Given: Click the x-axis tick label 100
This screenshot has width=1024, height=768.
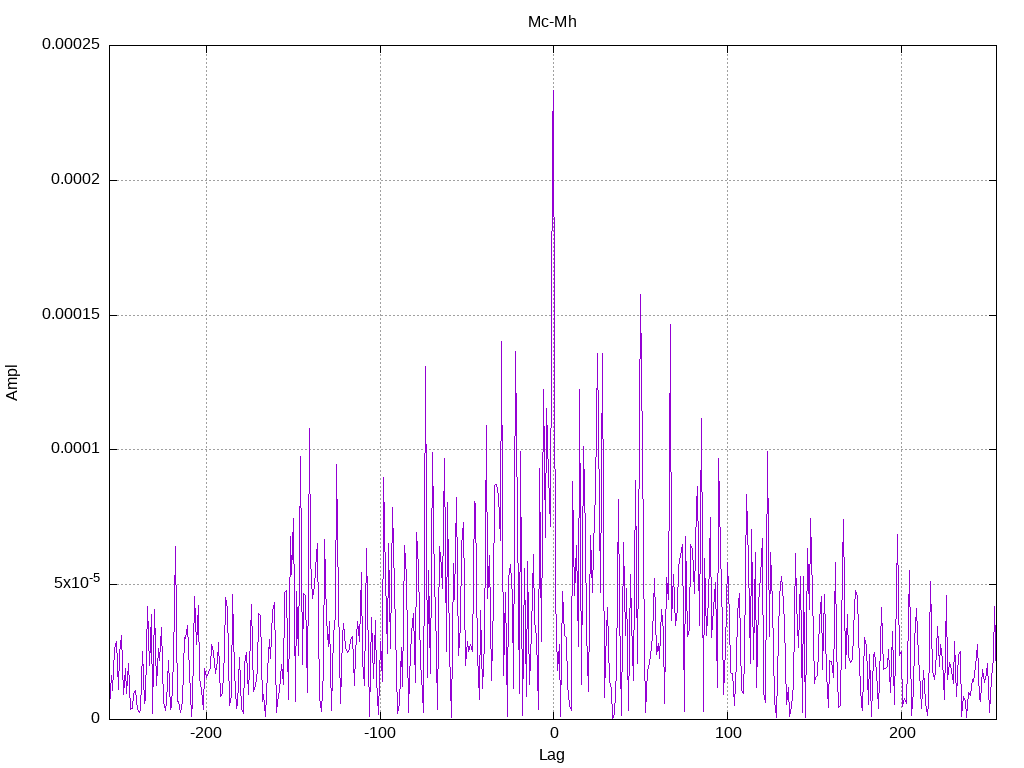Looking at the screenshot, I should (728, 733).
